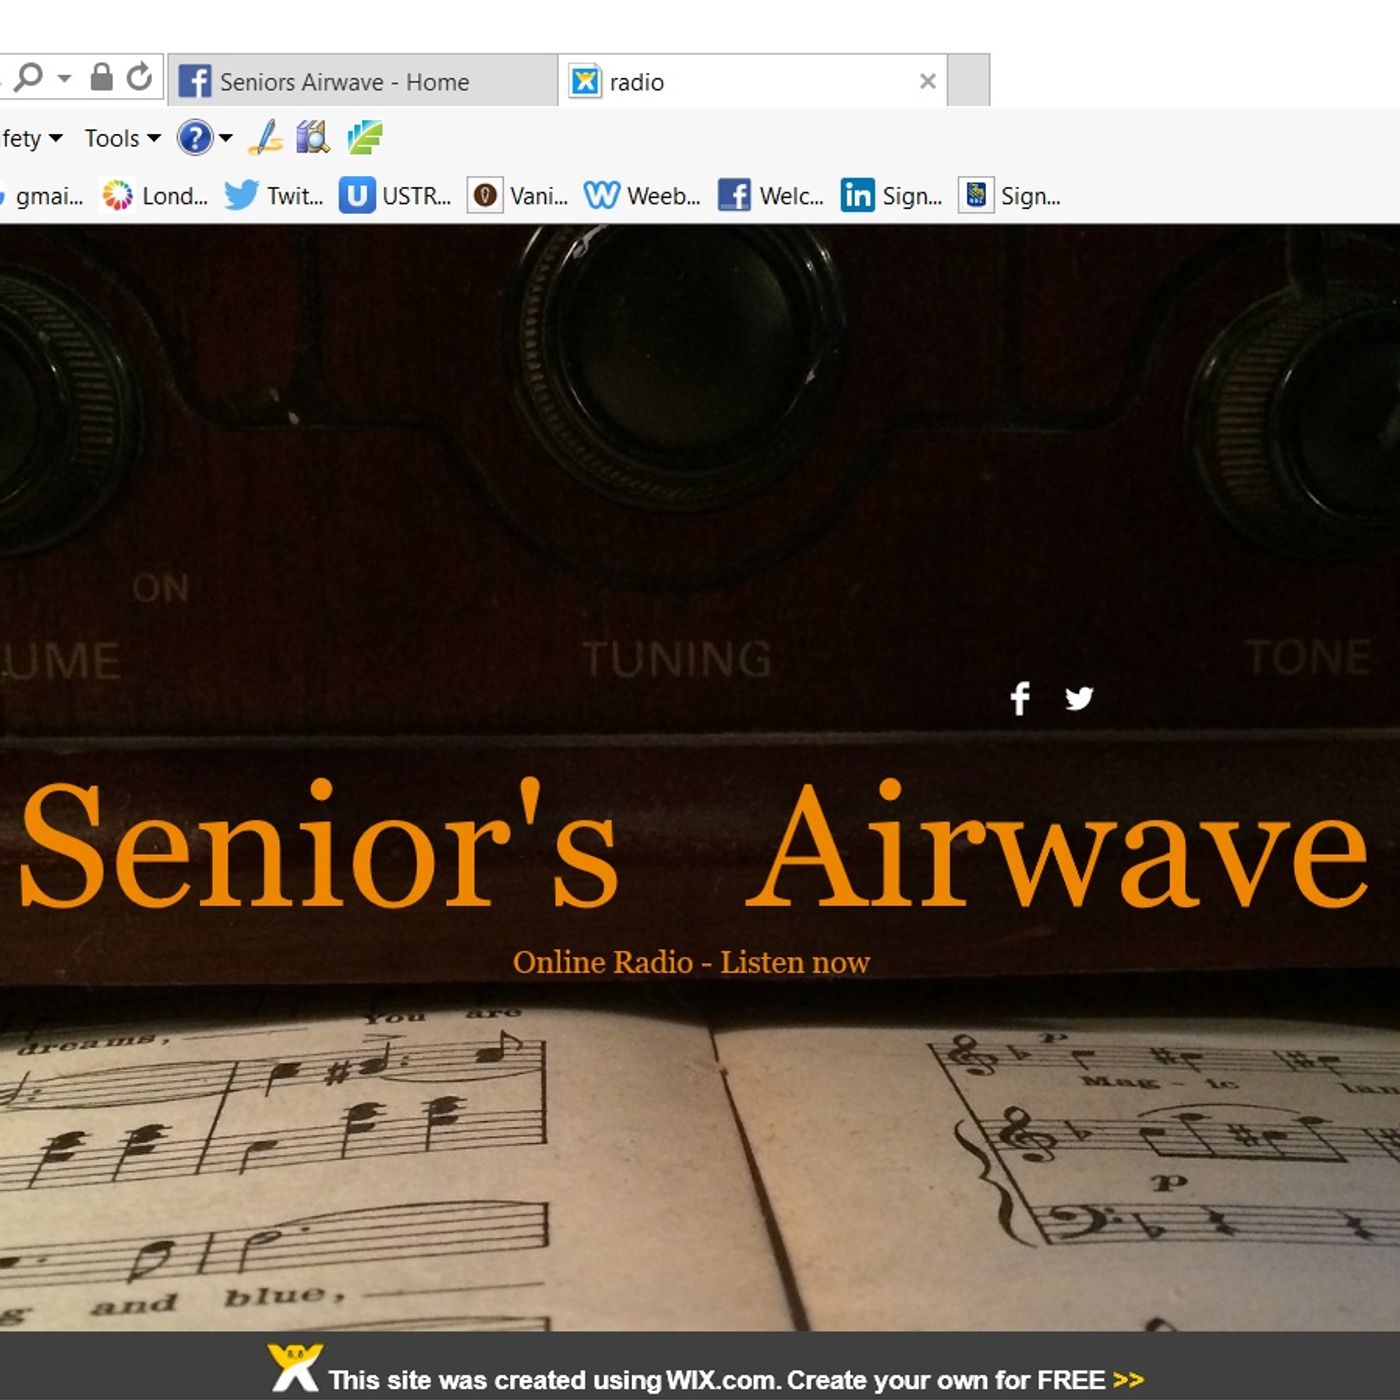This screenshot has width=1400, height=1400.
Task: Refresh the page with reload icon
Action: pyautogui.click(x=140, y=77)
